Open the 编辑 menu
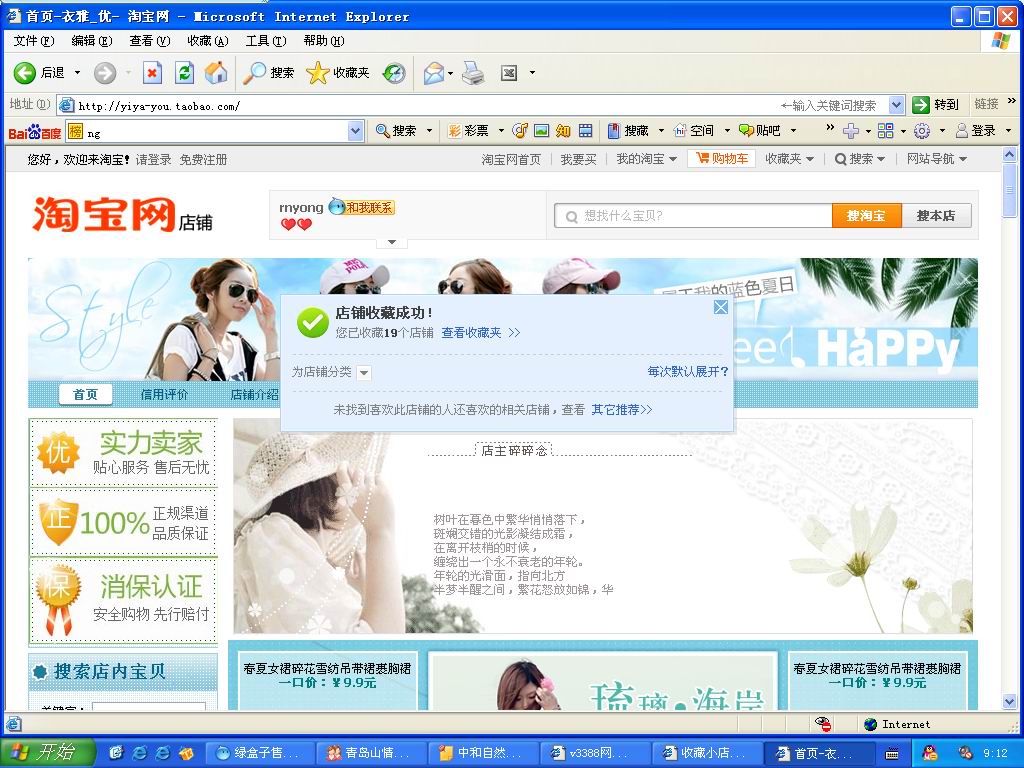The image size is (1024, 768). (x=91, y=40)
